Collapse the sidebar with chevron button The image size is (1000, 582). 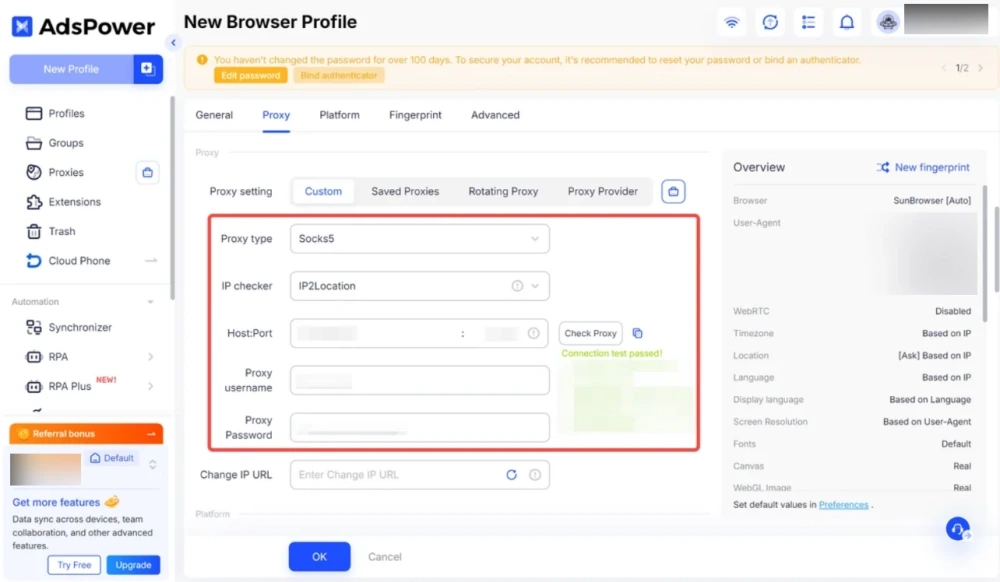[173, 43]
